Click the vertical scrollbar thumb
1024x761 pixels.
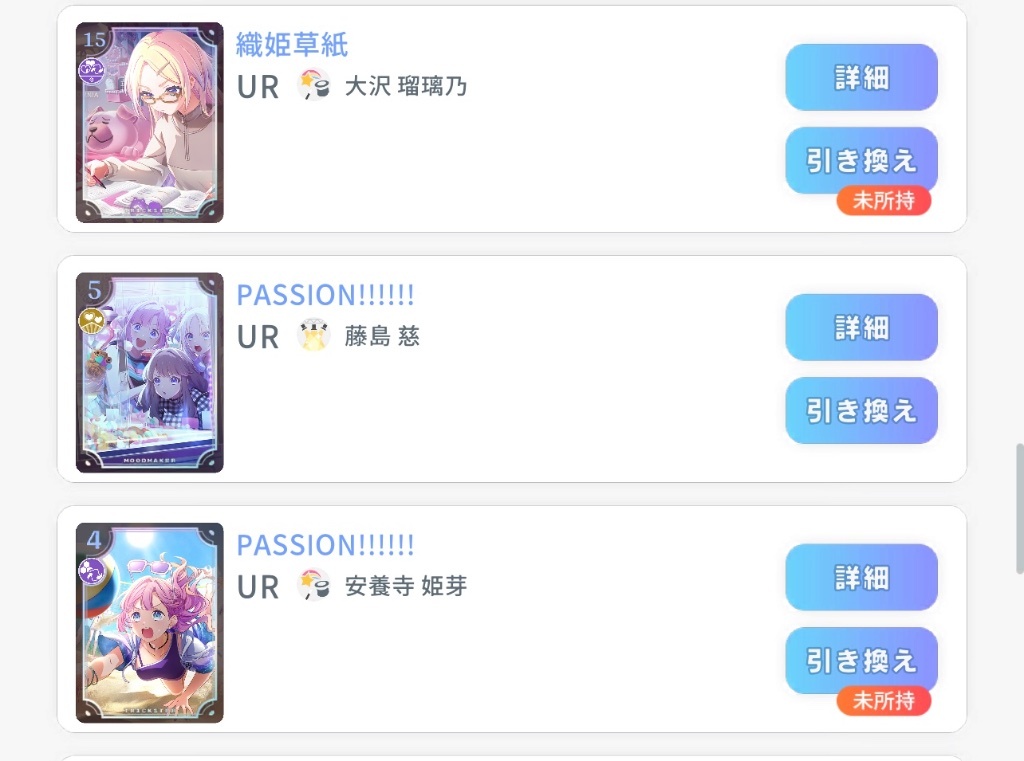(1019, 509)
